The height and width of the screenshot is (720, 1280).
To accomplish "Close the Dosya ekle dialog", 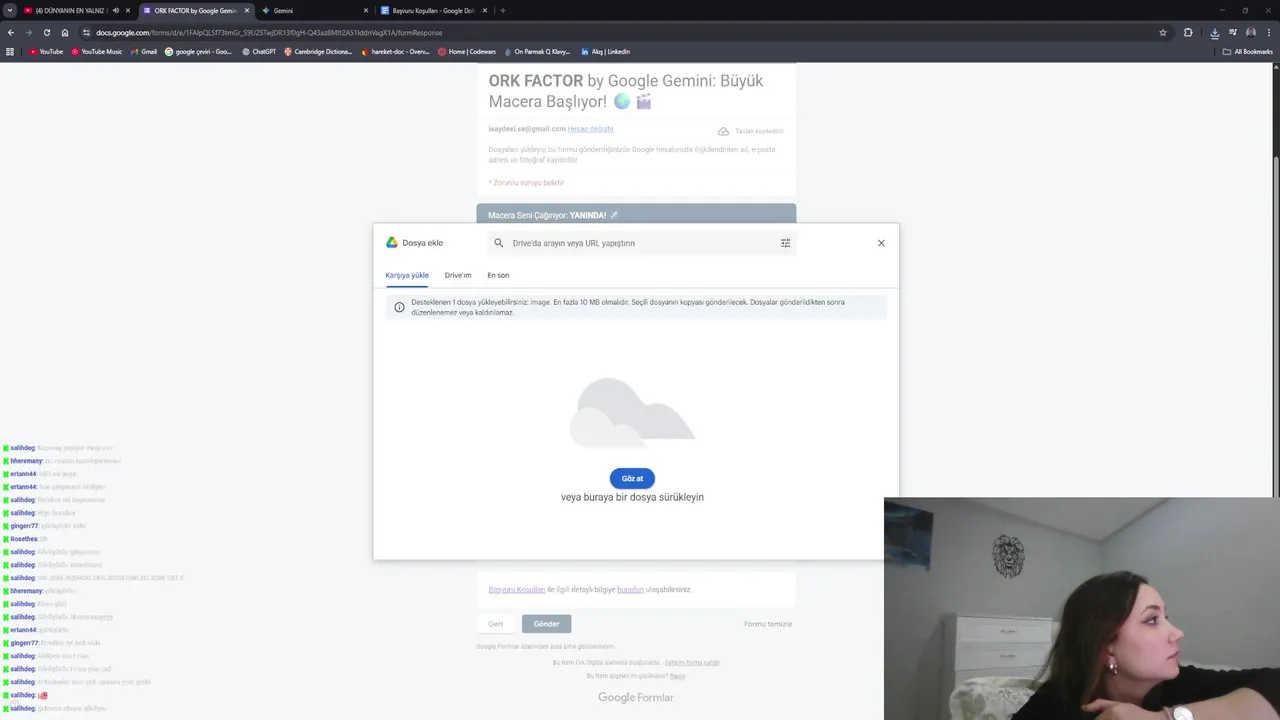I will pyautogui.click(x=881, y=243).
